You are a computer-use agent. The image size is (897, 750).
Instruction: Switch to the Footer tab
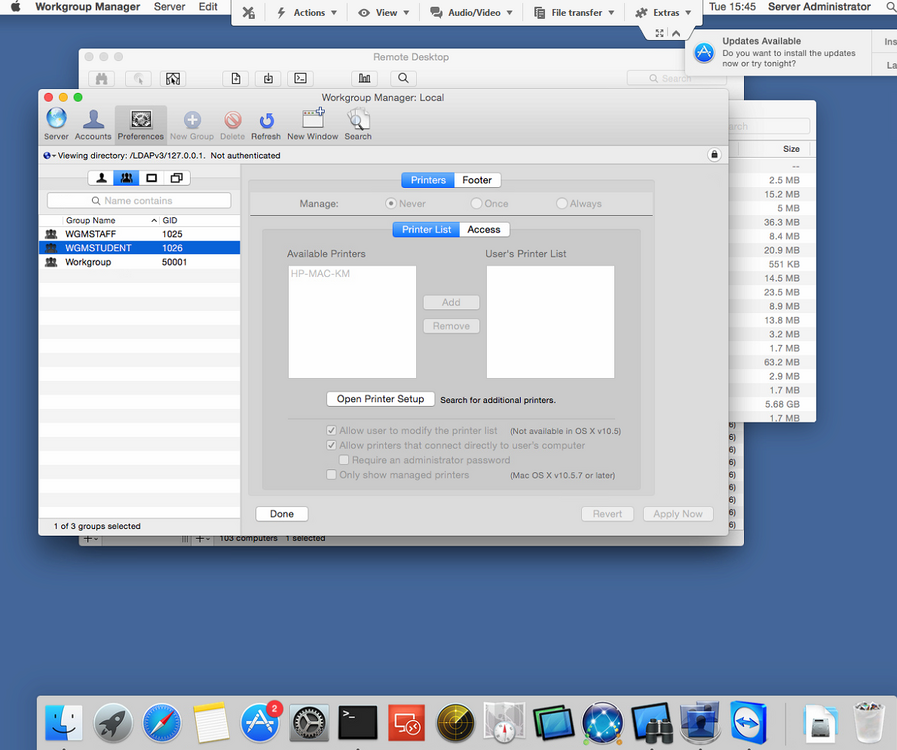click(477, 180)
